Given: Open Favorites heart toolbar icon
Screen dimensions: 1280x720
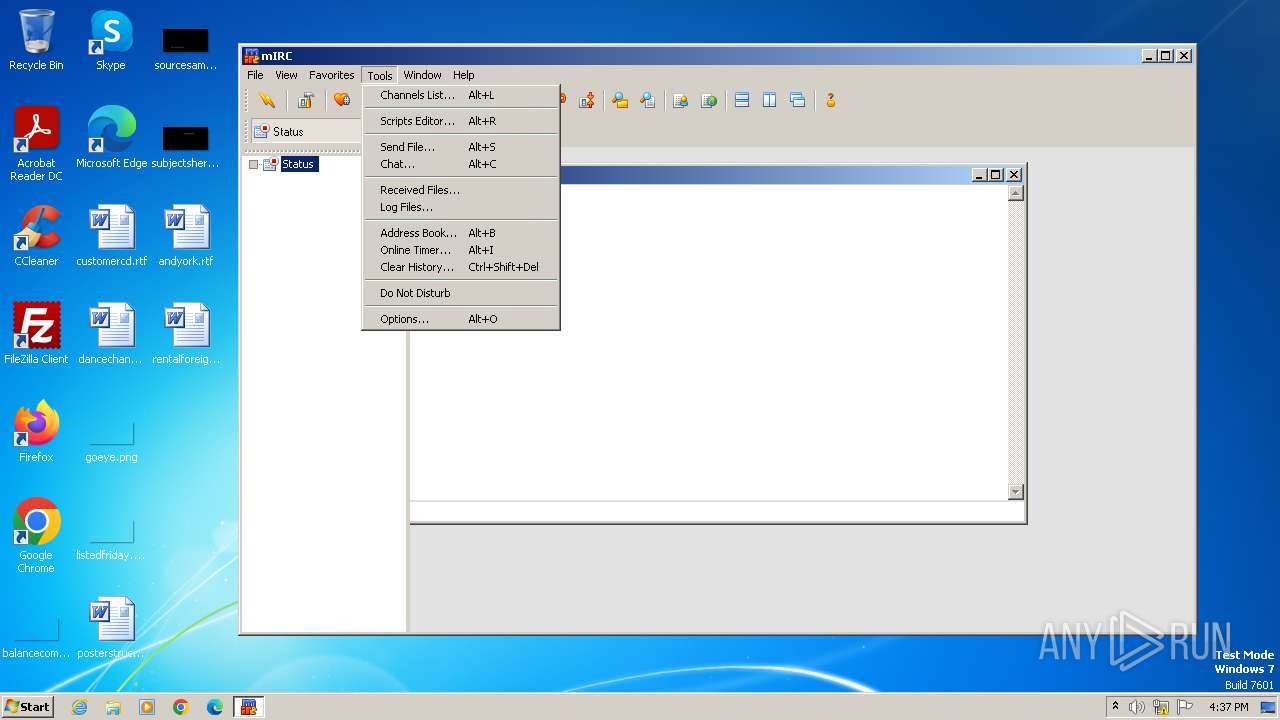Looking at the screenshot, I should [x=342, y=100].
